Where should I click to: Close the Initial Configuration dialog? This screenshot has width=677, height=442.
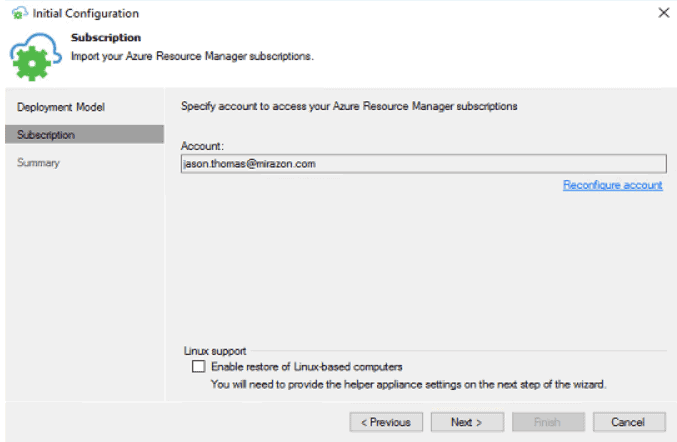click(664, 13)
